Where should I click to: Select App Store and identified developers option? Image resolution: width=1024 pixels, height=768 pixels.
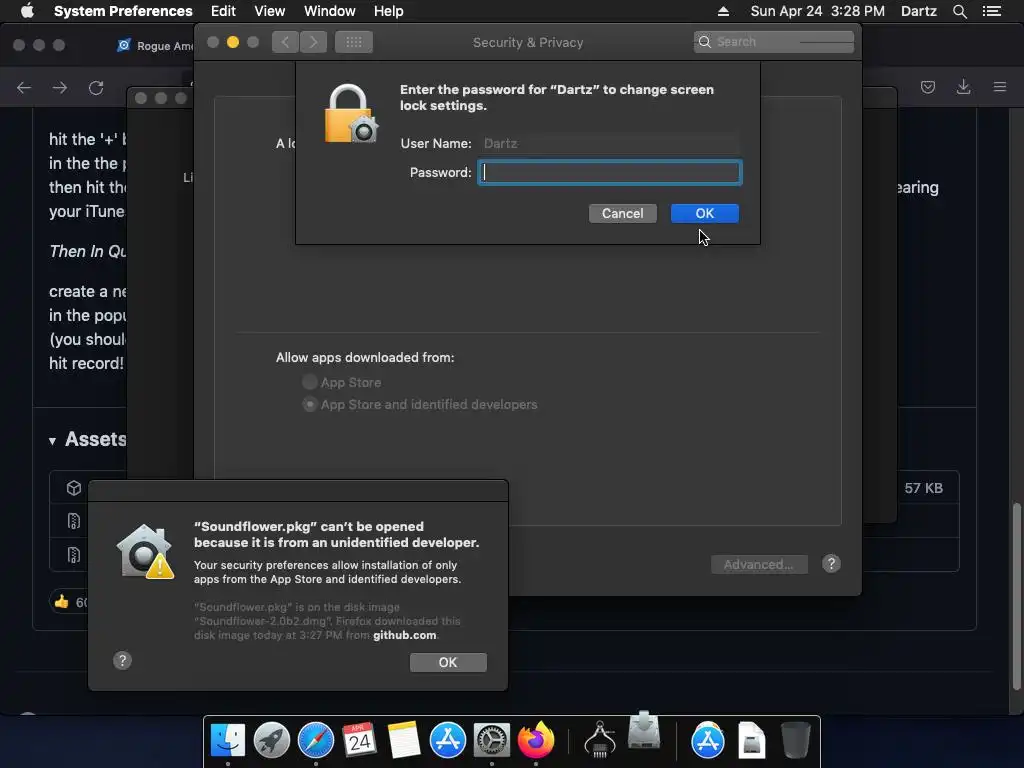310,404
